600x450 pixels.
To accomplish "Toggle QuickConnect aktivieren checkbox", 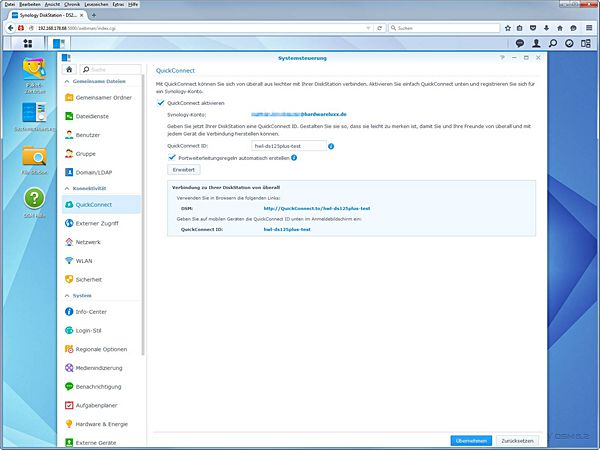I will [x=161, y=103].
